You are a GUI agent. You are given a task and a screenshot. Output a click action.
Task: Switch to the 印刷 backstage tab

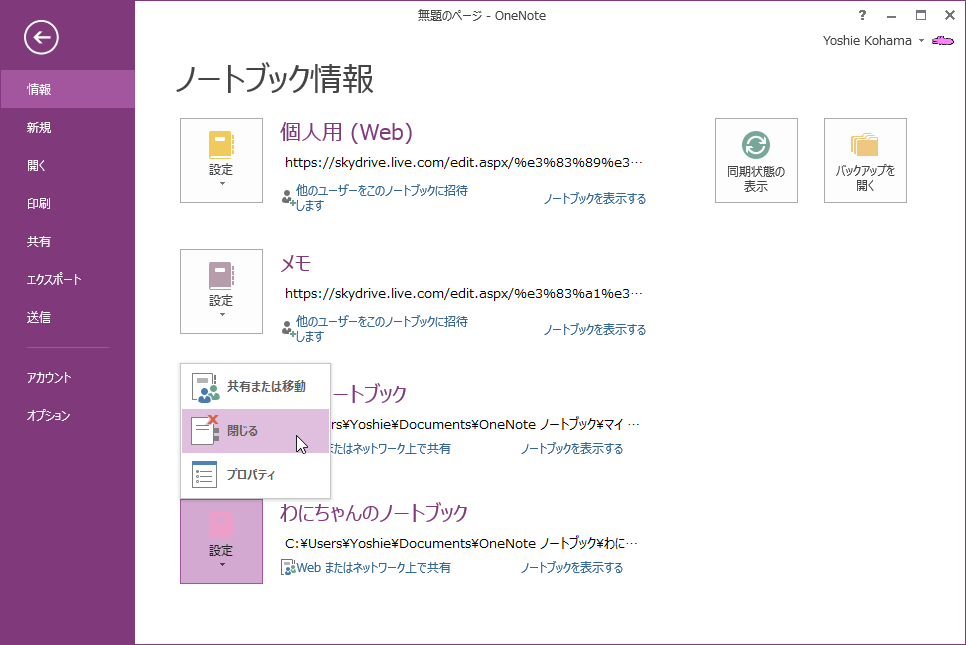(39, 203)
